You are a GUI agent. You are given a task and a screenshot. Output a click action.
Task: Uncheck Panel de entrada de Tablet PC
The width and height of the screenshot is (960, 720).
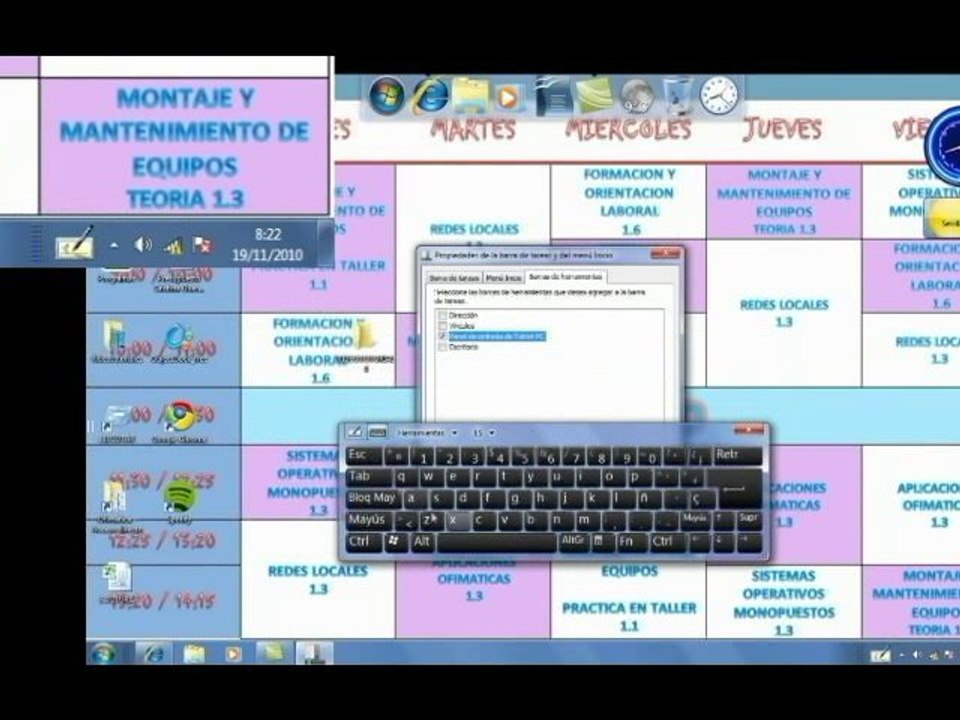[443, 336]
